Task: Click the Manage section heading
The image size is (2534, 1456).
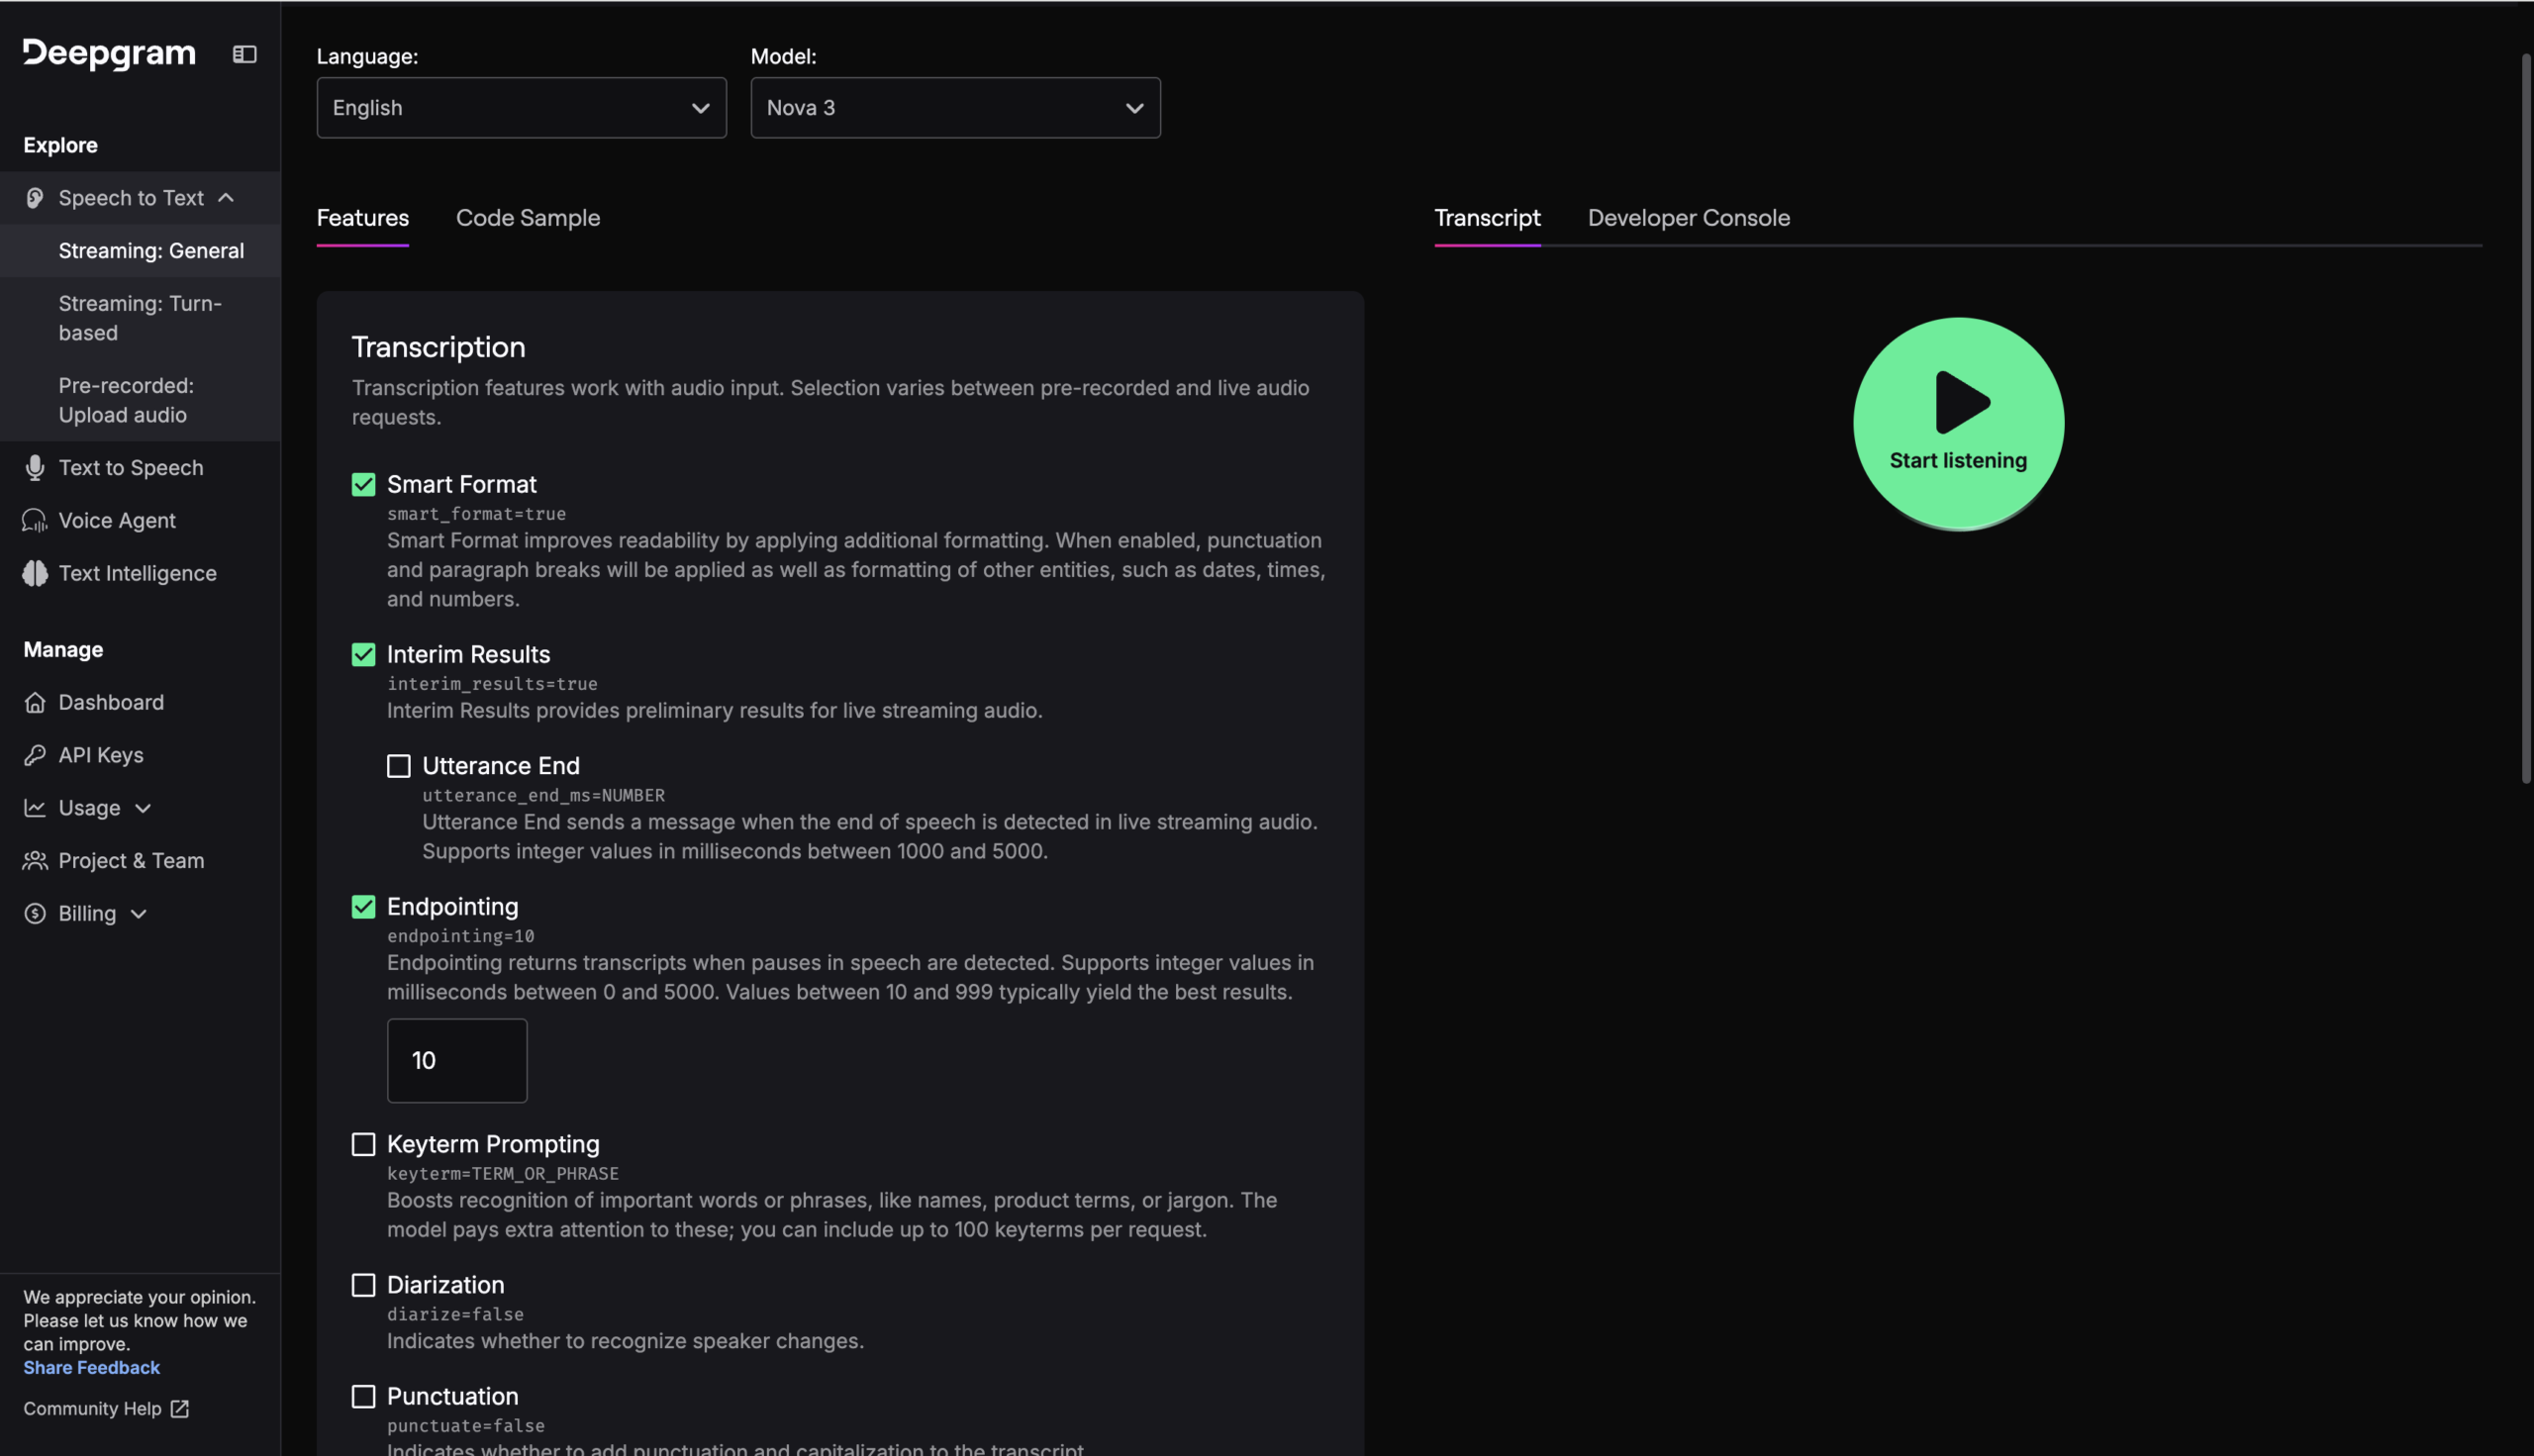Action: (x=63, y=650)
